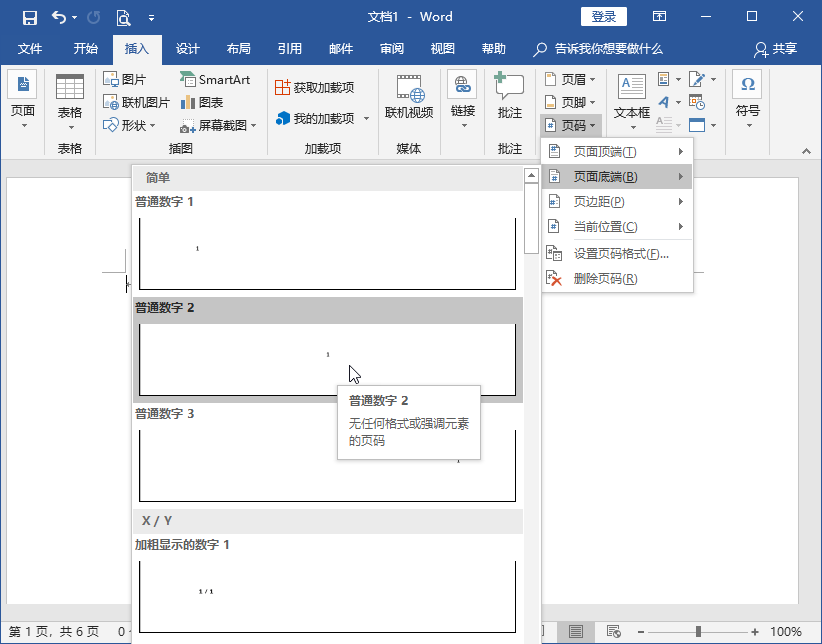Click the zoom slider handle
Viewport: 822px width, 644px height.
click(x=698, y=632)
